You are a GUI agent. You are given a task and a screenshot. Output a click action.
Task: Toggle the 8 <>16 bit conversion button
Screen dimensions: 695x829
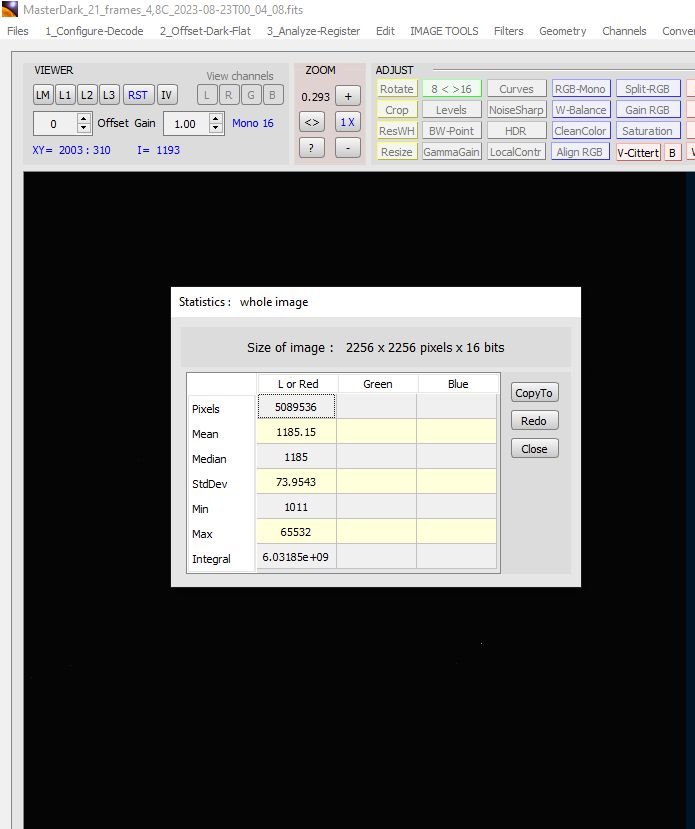pyautogui.click(x=451, y=89)
